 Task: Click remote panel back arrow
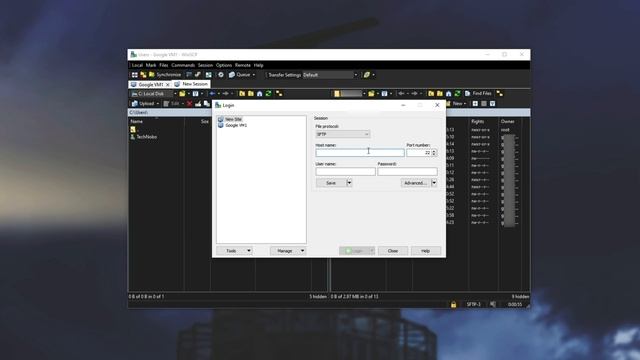[401, 93]
